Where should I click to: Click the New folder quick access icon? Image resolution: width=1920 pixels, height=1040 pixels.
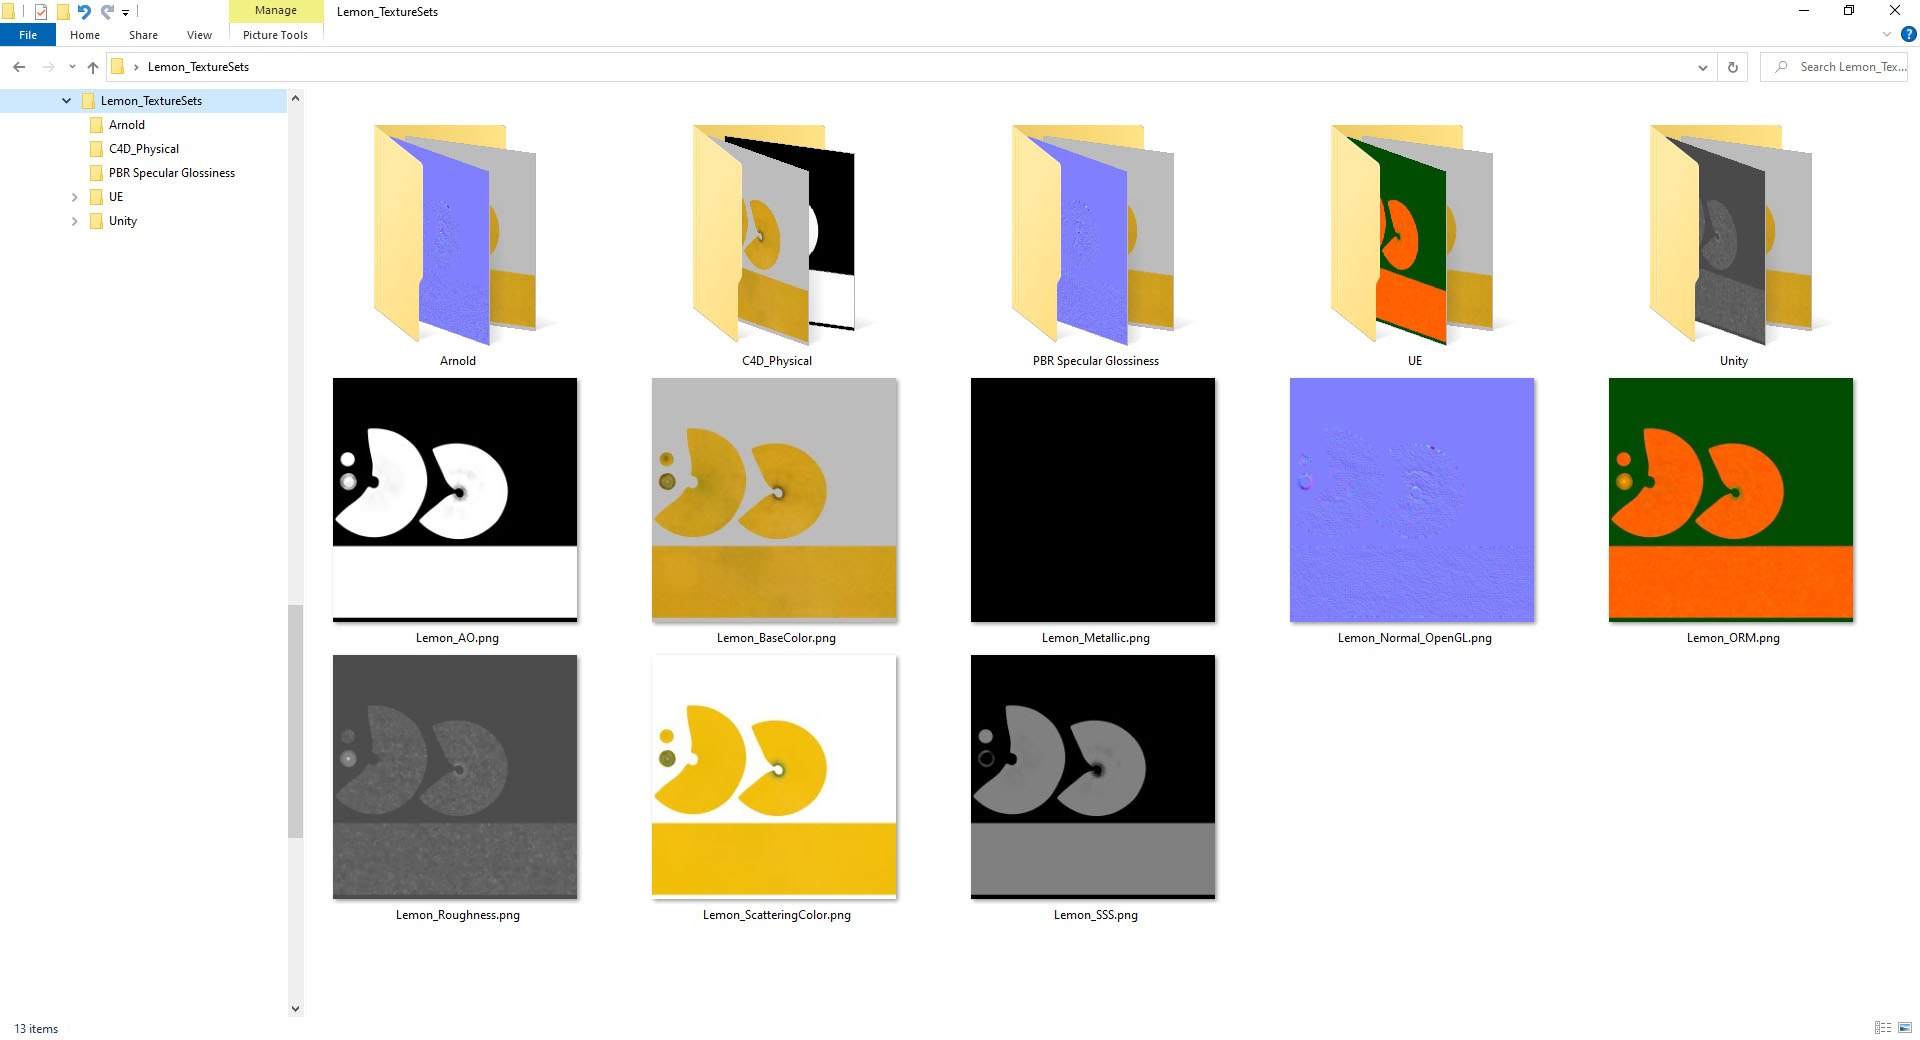[63, 12]
